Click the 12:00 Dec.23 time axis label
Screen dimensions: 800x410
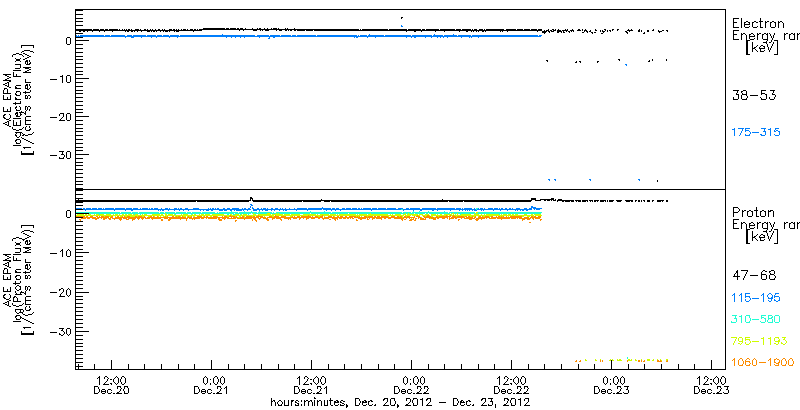point(711,386)
